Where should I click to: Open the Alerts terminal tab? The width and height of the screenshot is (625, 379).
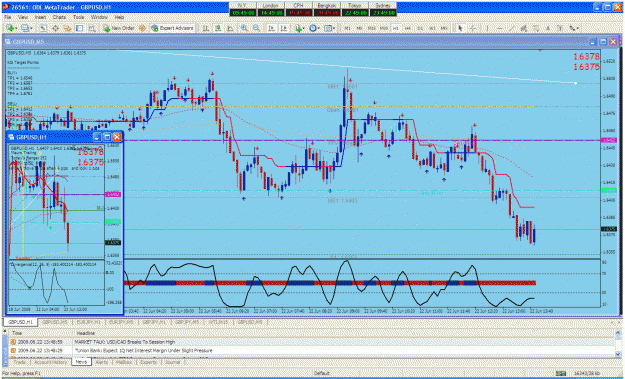pyautogui.click(x=102, y=362)
